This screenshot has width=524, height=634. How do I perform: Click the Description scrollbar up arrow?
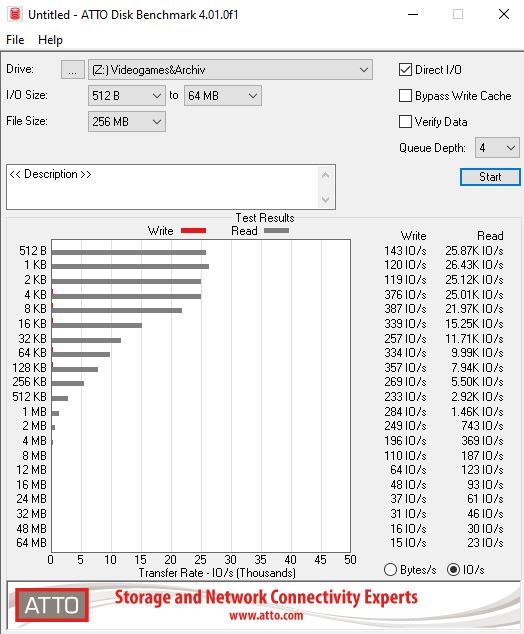pos(326,175)
